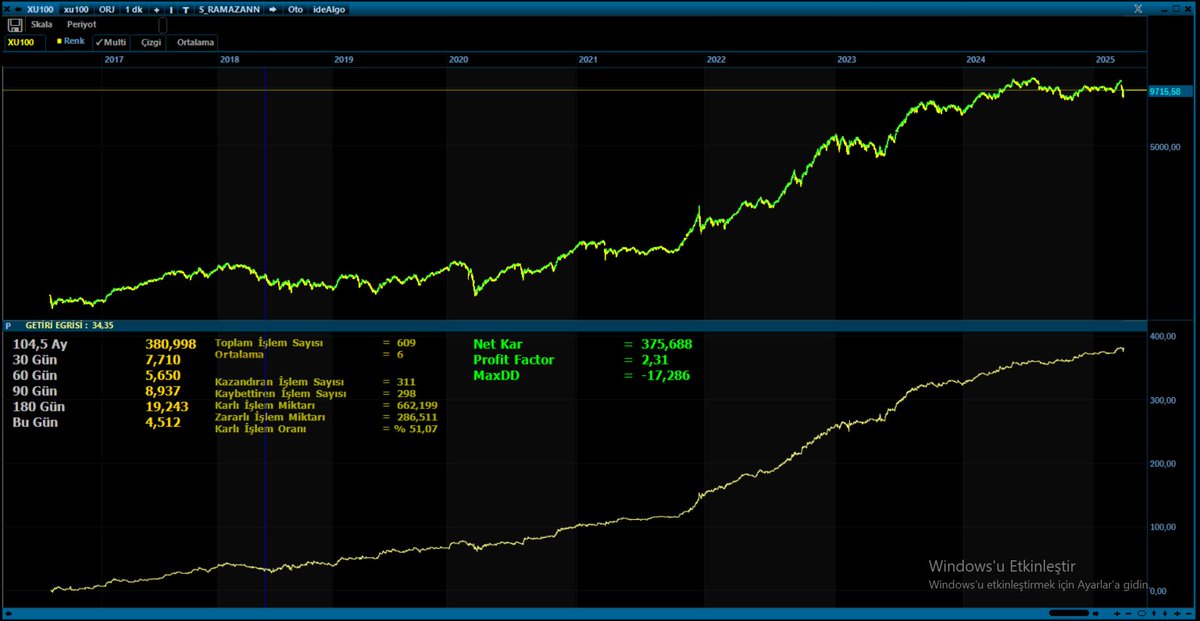Open the lowercase xu100 symbol selector
The height and width of the screenshot is (621, 1200).
point(76,9)
